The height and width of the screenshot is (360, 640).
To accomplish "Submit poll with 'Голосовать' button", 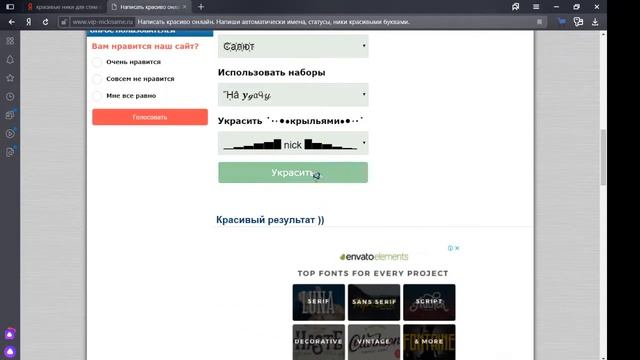I will pyautogui.click(x=150, y=117).
